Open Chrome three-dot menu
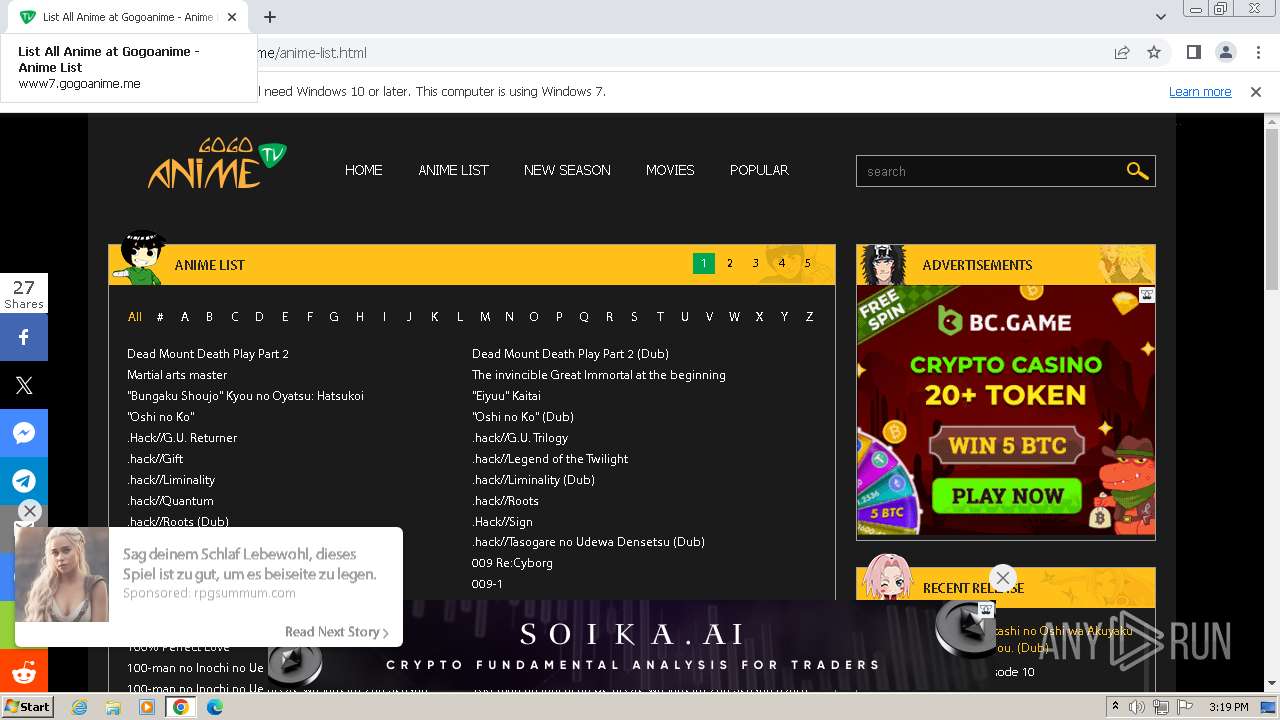Image resolution: width=1280 pixels, height=720 pixels. click(1258, 52)
